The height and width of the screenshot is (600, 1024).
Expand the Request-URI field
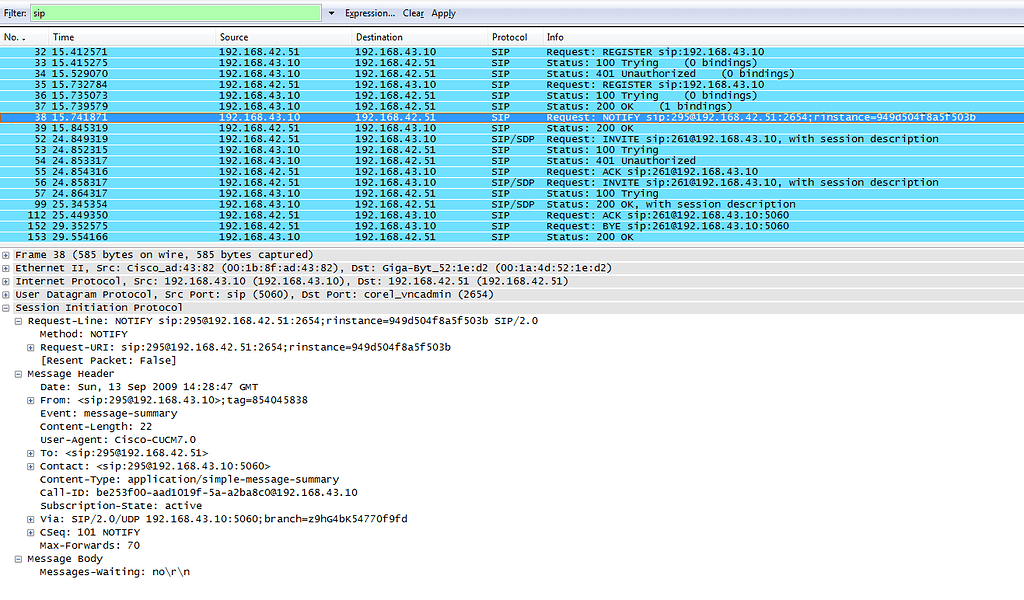pos(29,347)
